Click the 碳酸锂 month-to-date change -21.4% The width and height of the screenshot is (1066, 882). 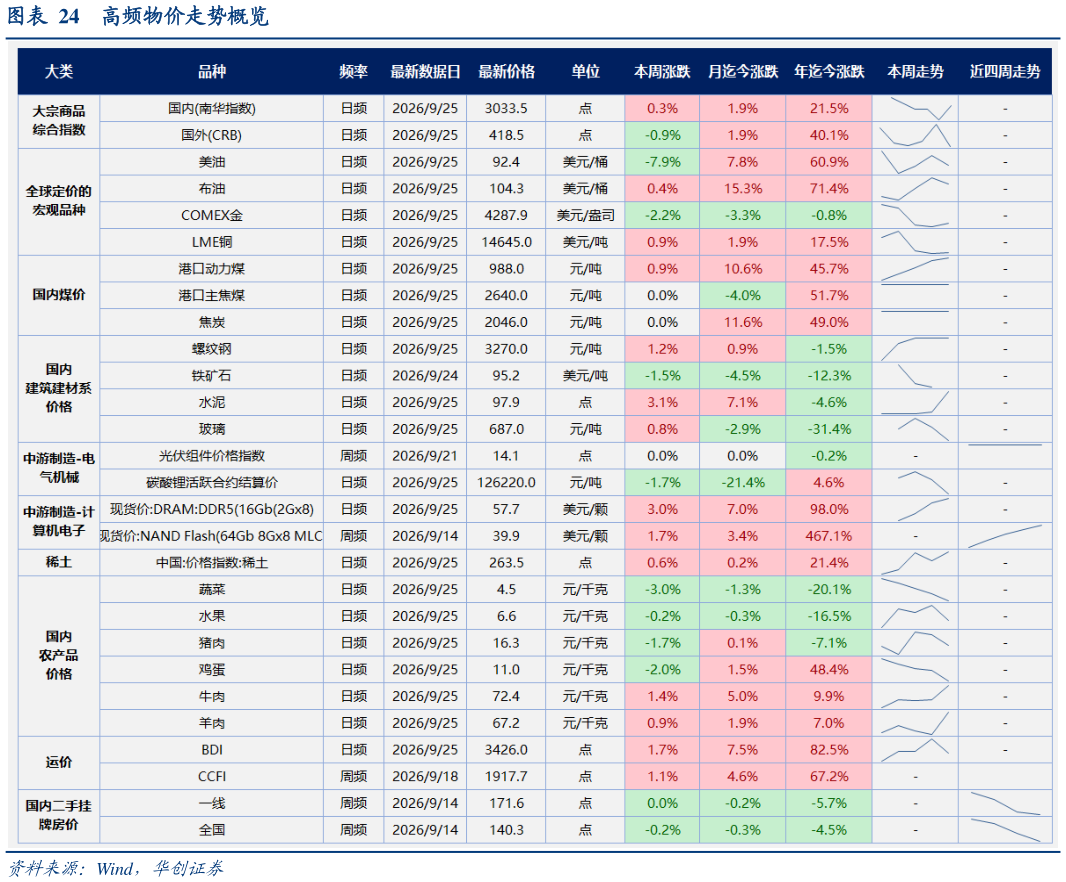tap(742, 482)
